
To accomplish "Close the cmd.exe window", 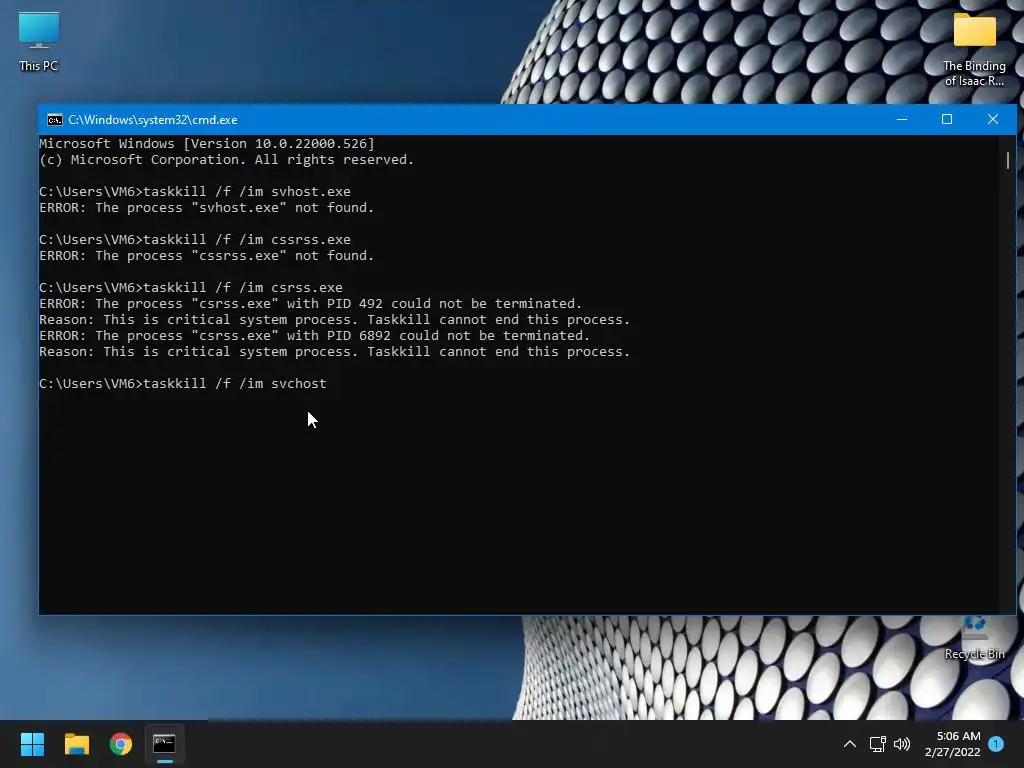I will tap(993, 119).
